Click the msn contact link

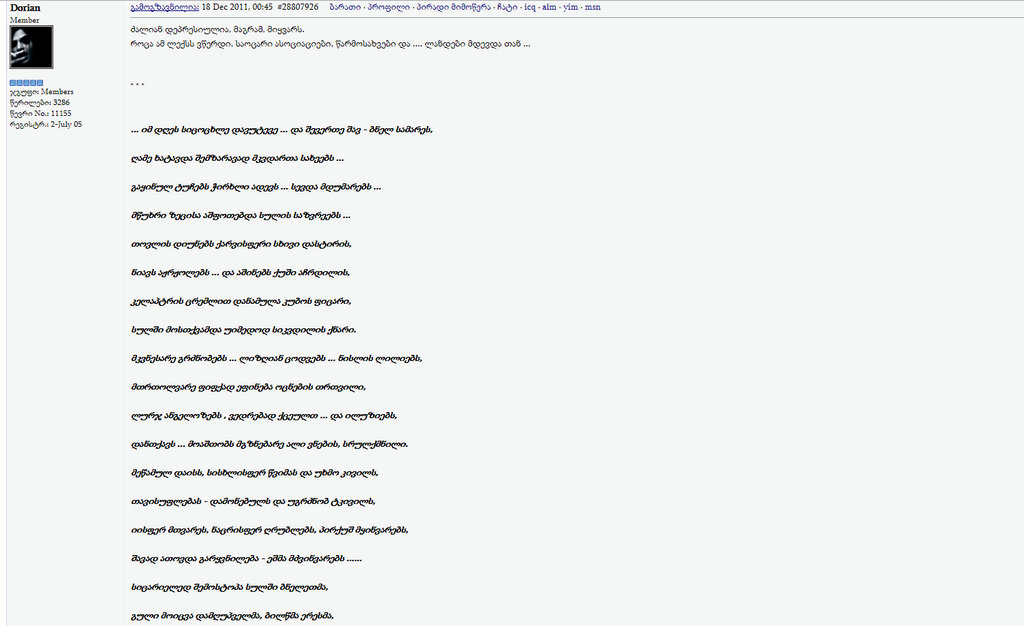point(592,7)
